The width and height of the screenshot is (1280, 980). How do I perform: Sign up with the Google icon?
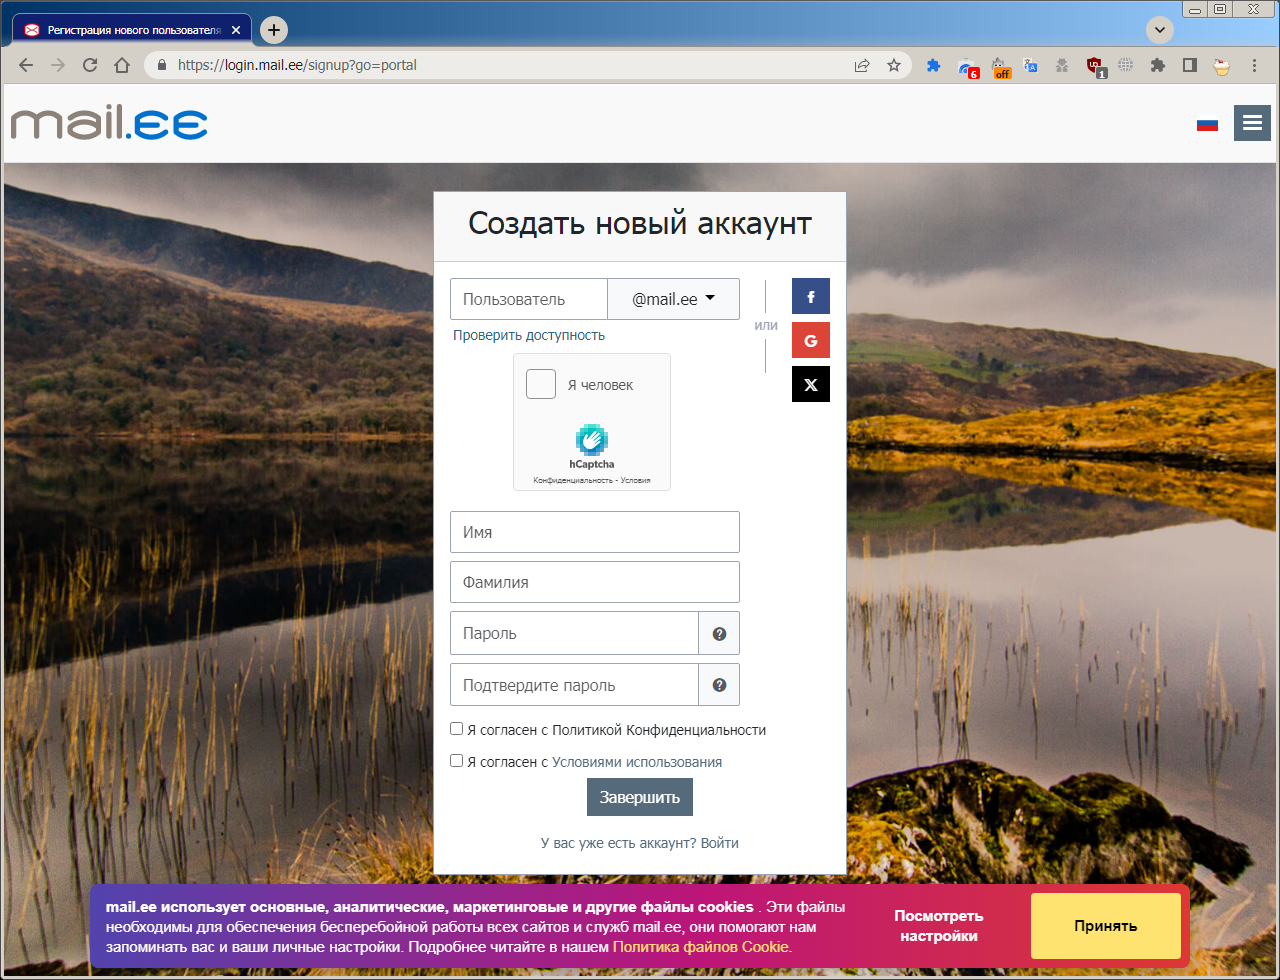click(811, 340)
